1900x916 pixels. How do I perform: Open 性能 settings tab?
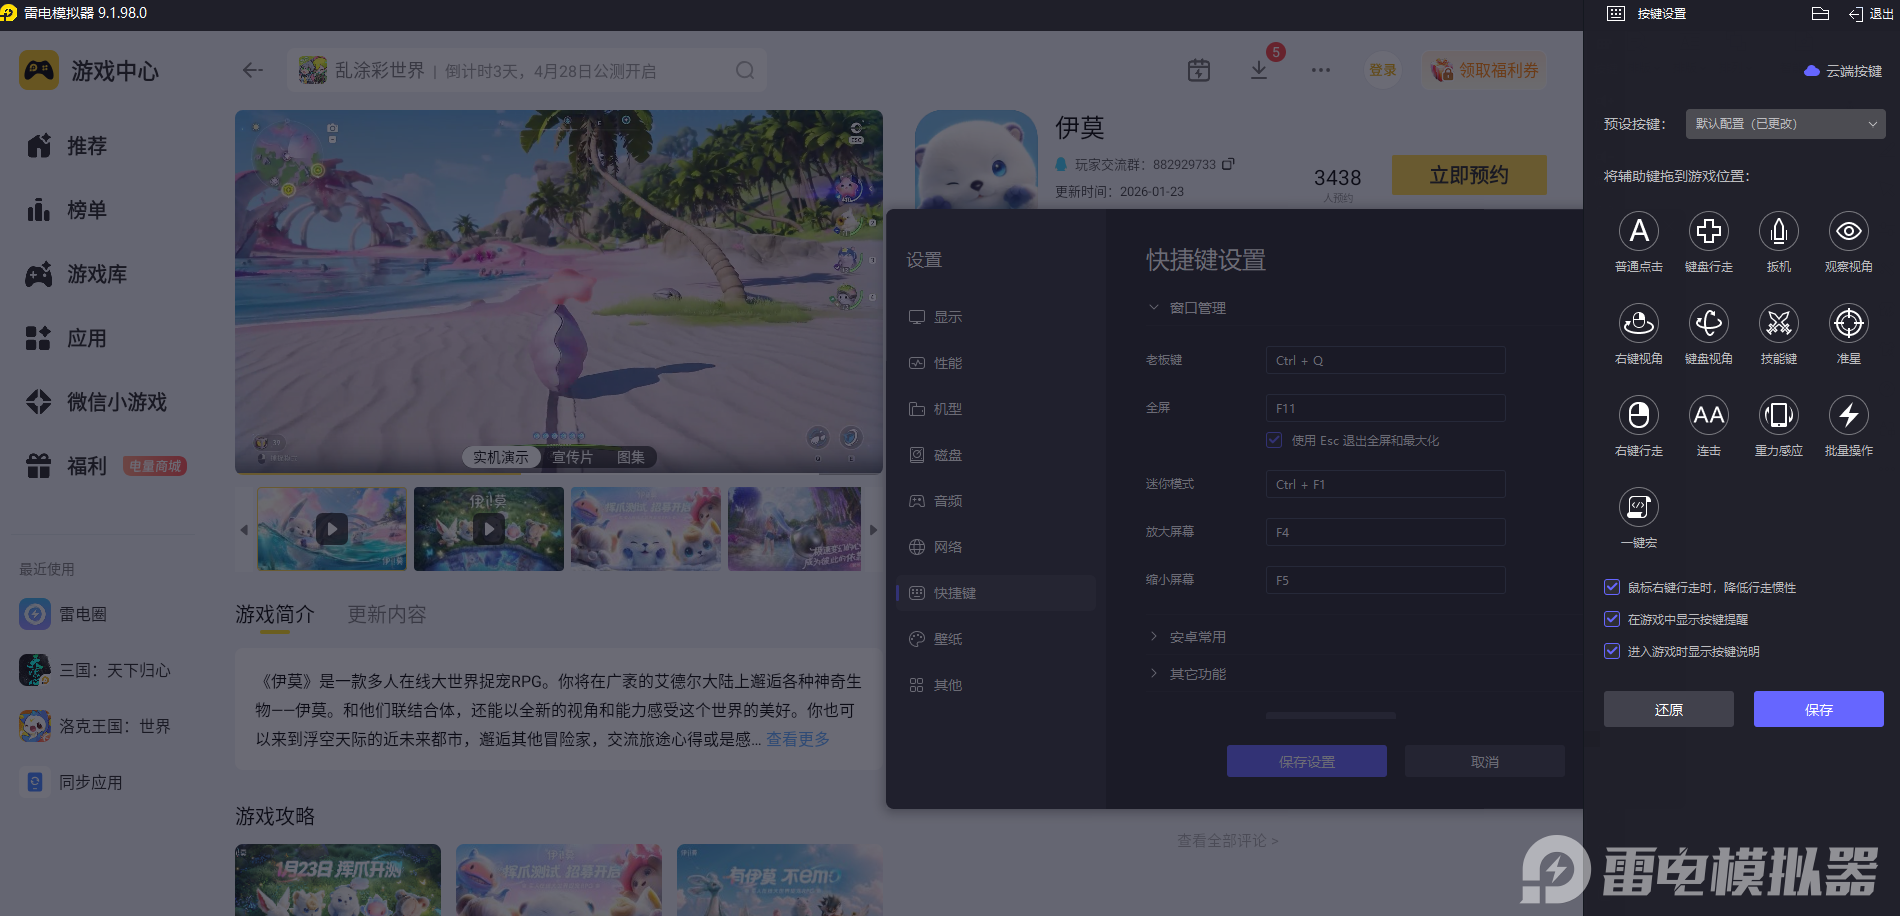(996, 363)
